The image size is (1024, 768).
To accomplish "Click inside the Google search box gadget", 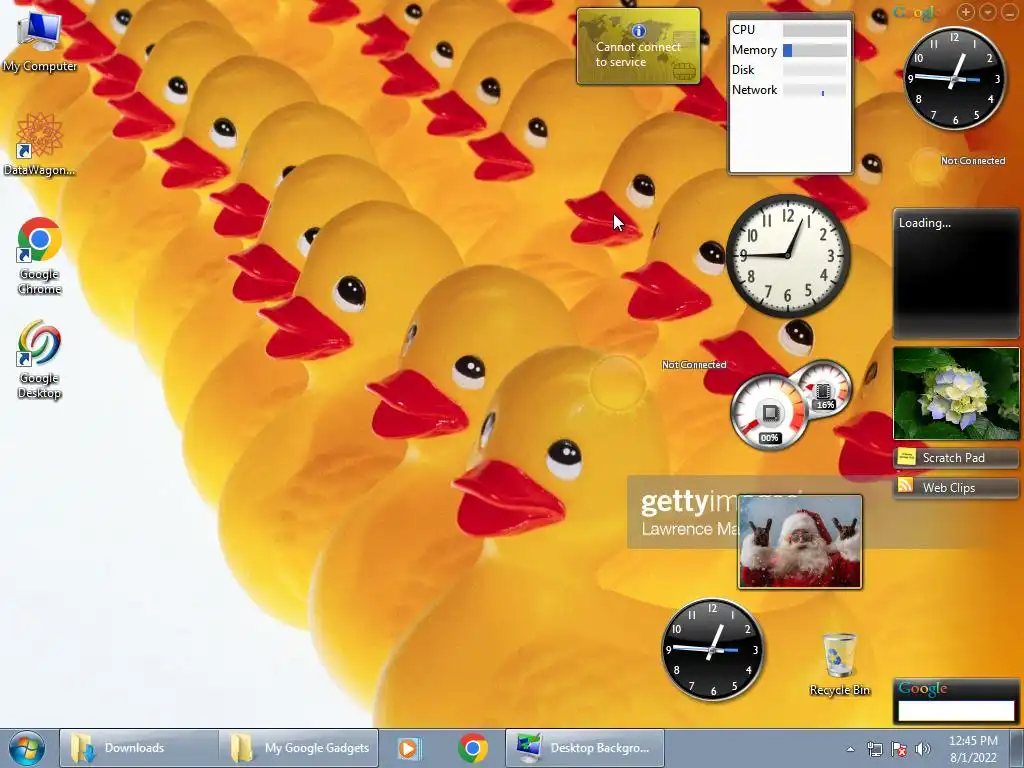I will pos(956,710).
